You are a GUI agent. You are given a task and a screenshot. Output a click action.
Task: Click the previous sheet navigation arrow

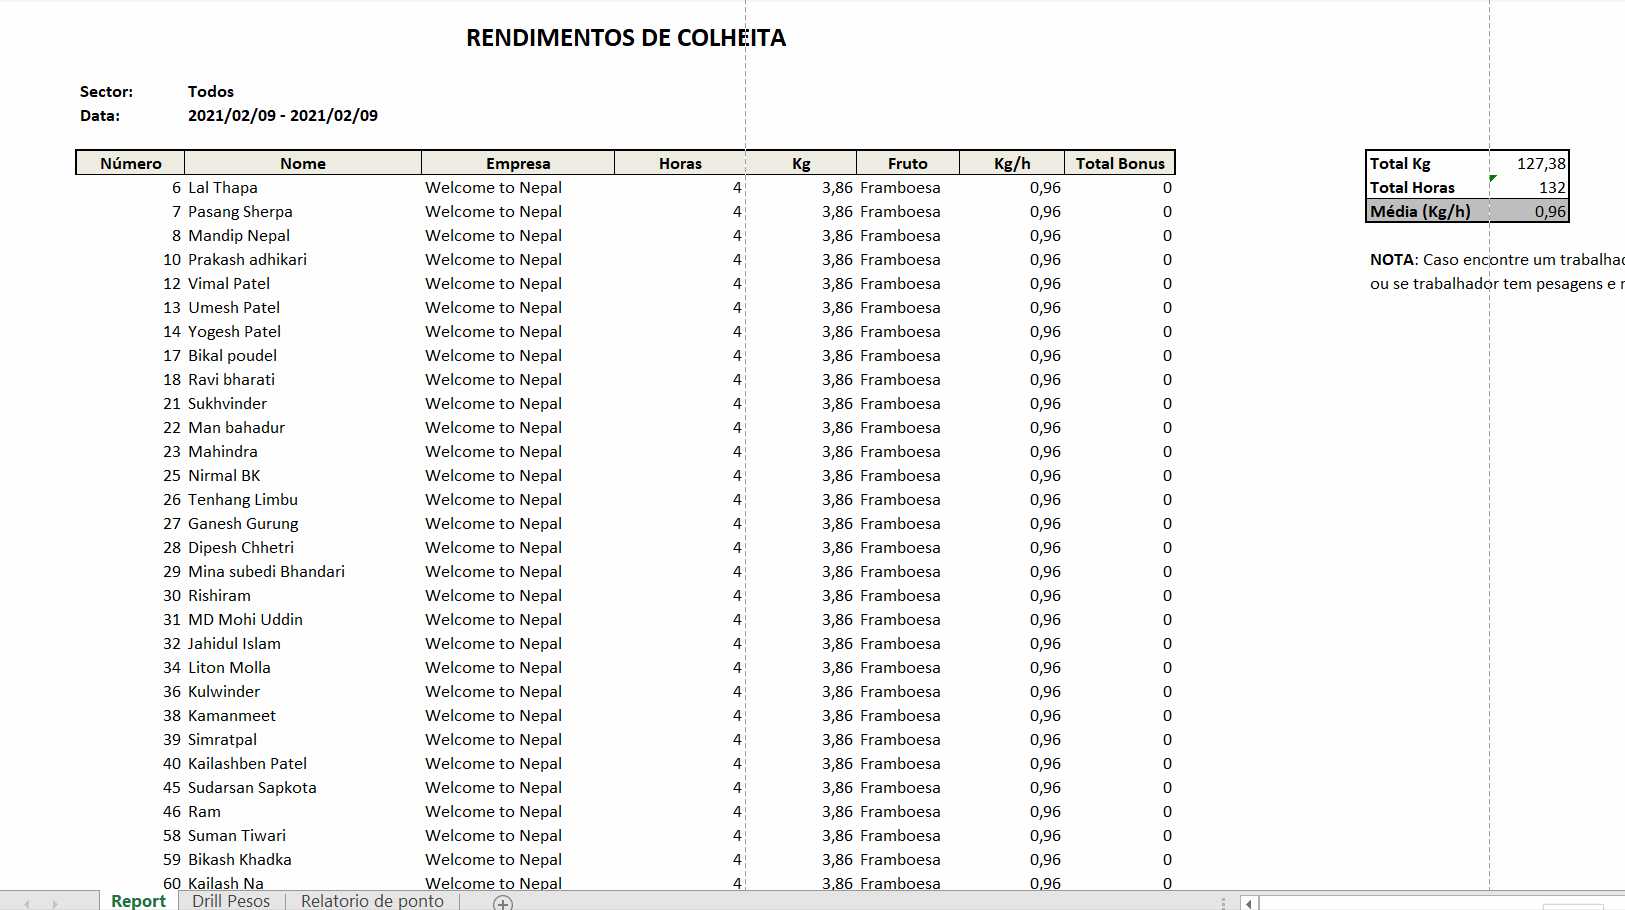27,903
